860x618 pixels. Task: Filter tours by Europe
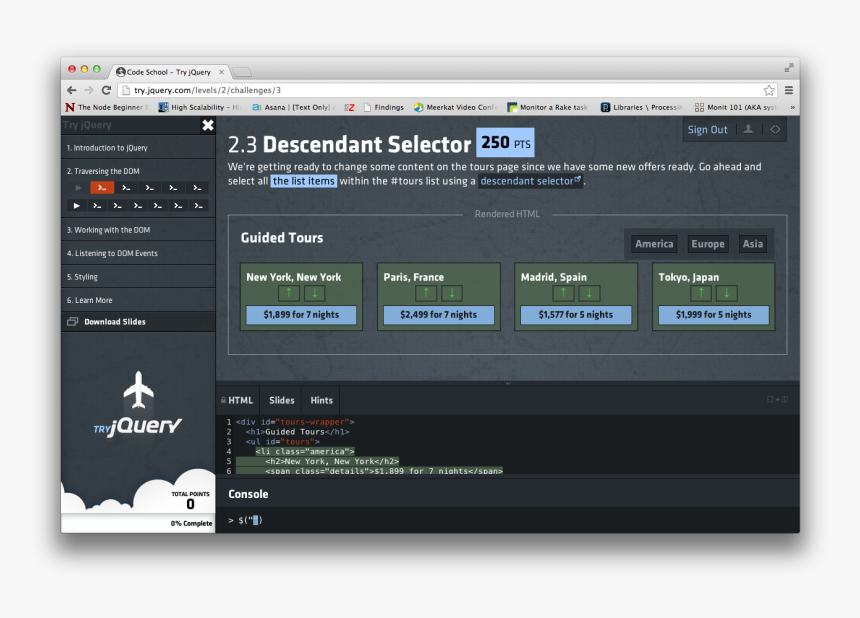[708, 244]
